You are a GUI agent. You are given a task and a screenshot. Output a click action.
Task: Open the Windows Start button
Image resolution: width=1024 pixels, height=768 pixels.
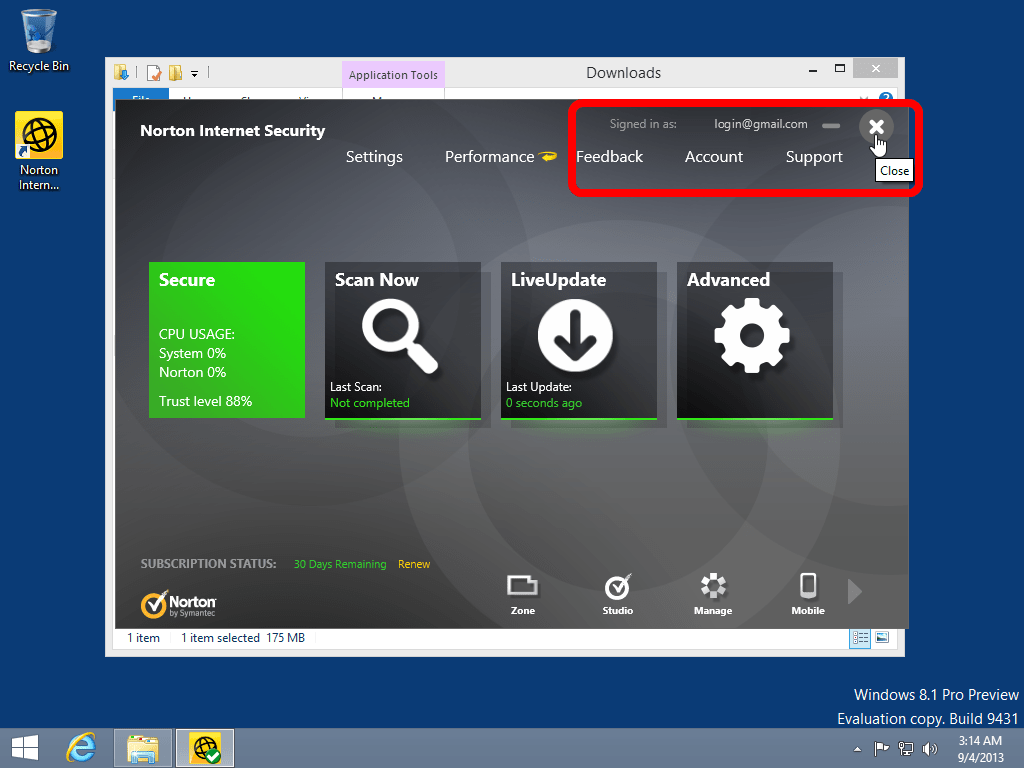click(x=25, y=748)
